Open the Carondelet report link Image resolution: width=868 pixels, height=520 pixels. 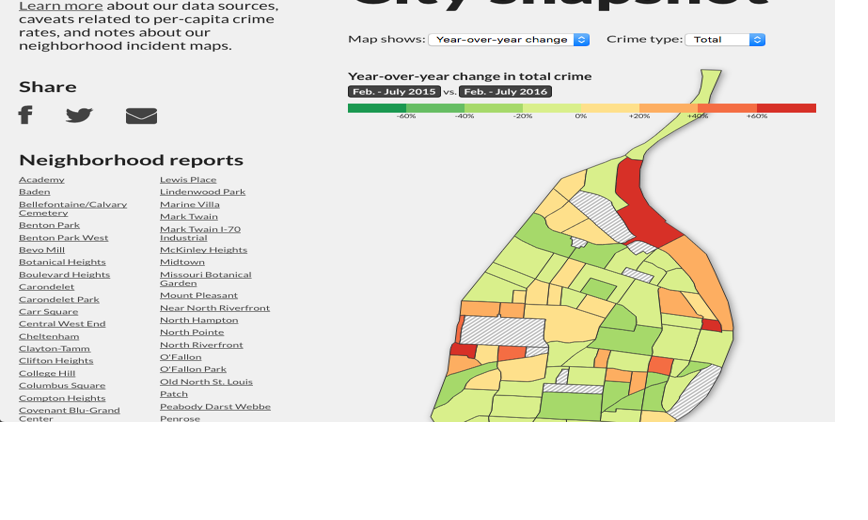coord(46,287)
